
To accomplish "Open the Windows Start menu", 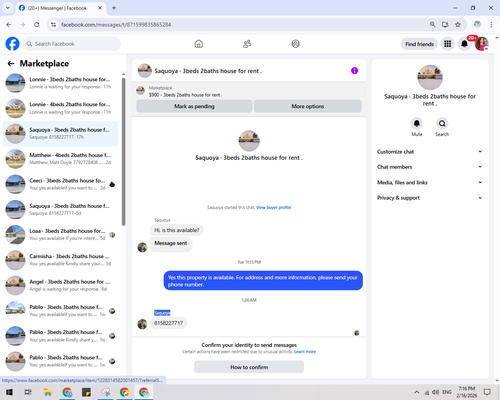I will [9, 392].
